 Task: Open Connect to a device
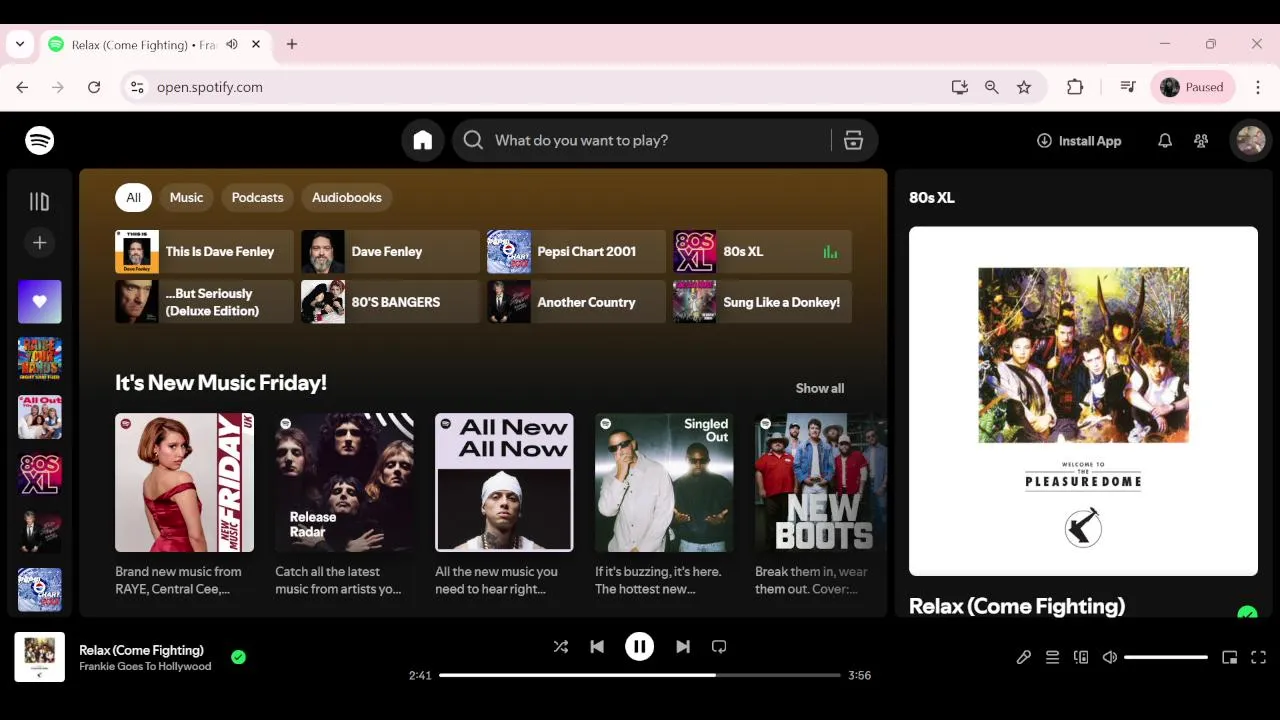(1081, 657)
